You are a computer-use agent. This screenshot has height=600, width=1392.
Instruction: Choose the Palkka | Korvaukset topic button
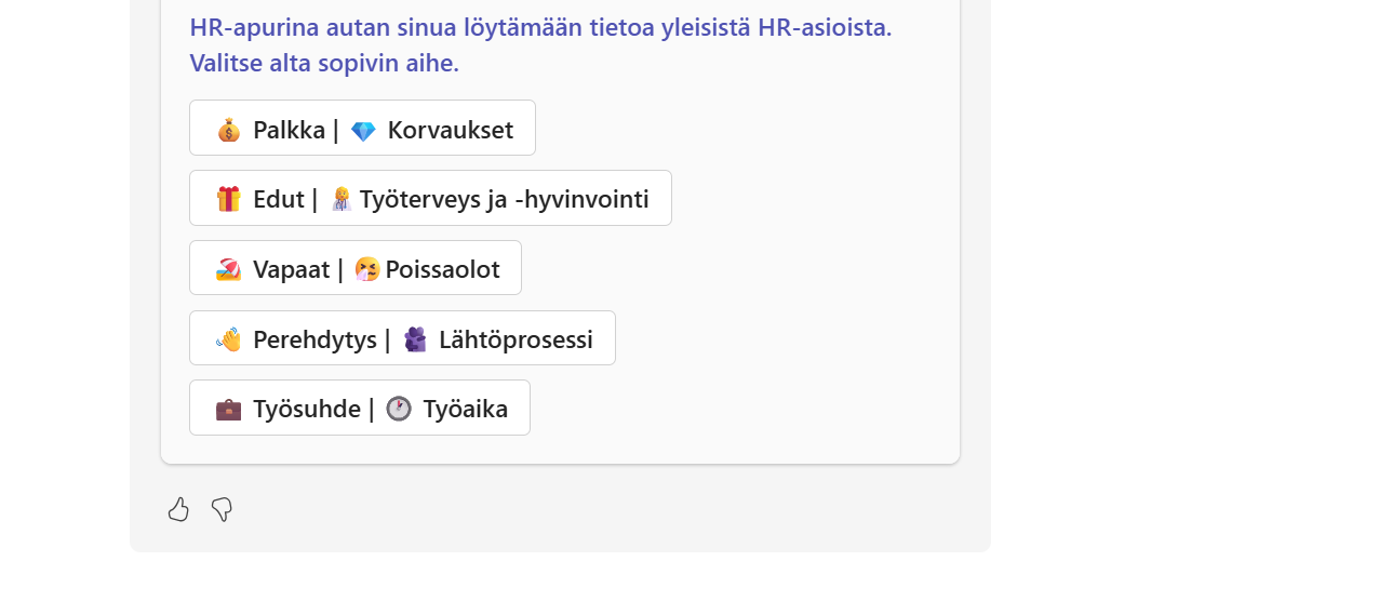coord(362,128)
